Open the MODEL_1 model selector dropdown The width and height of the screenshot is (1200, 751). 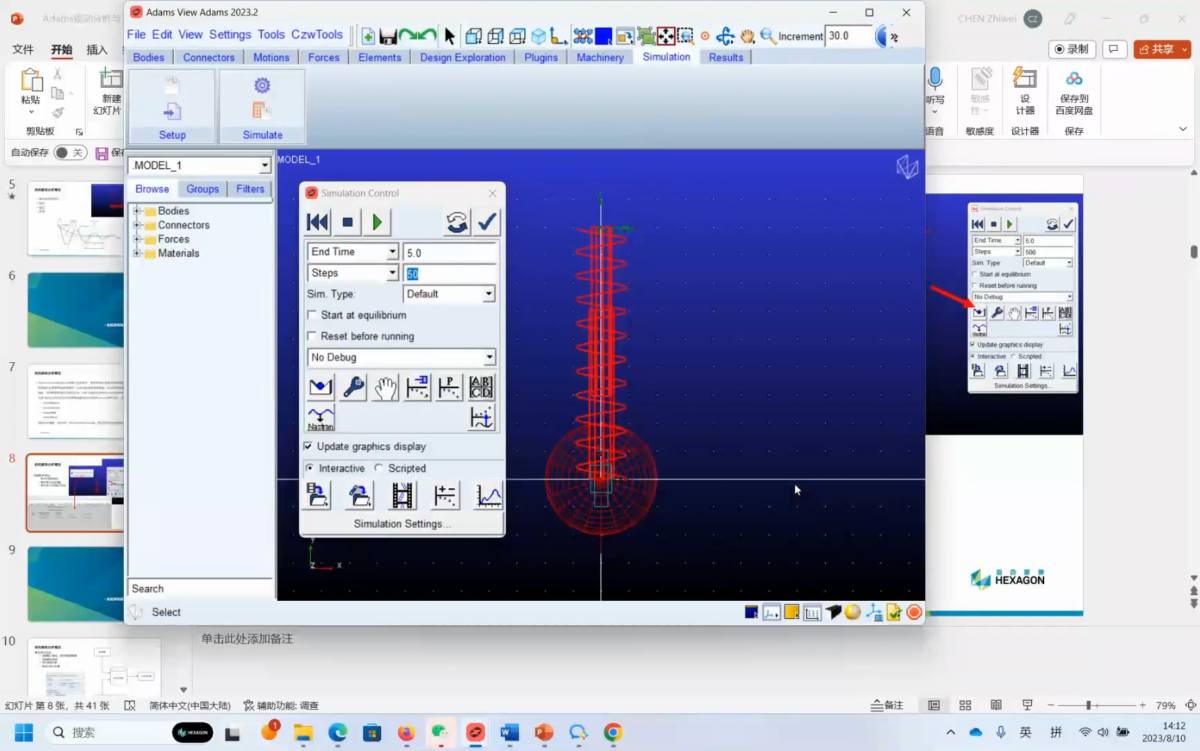[265, 166]
